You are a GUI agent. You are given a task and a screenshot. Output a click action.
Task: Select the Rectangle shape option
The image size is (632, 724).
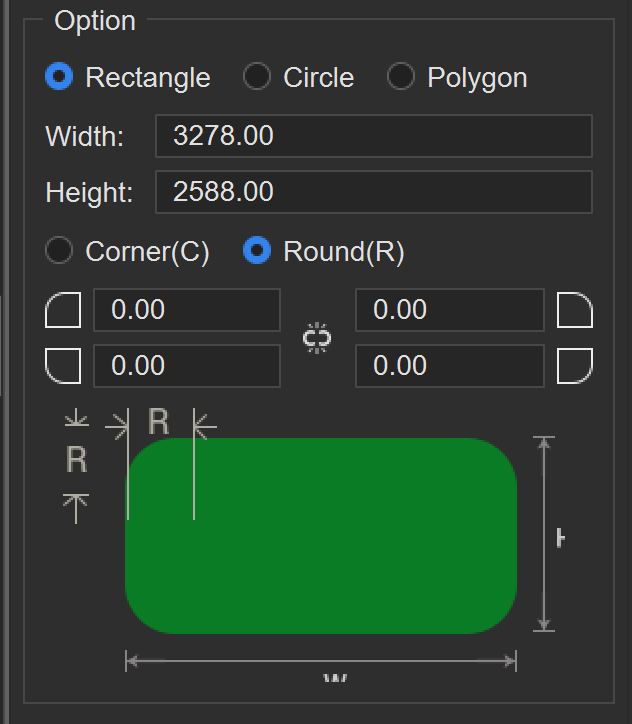pyautogui.click(x=60, y=77)
